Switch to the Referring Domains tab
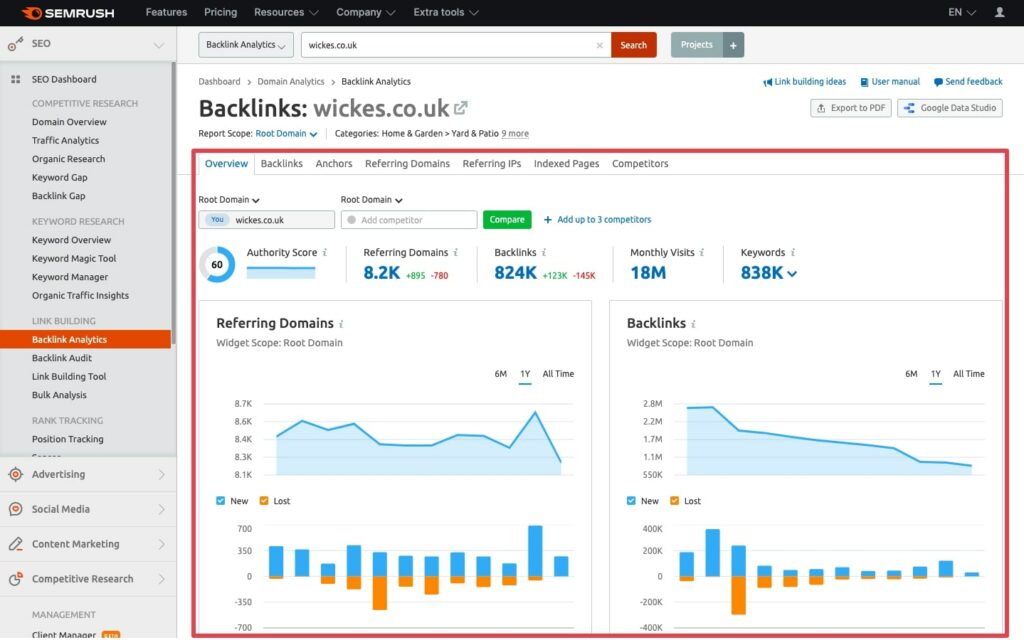1024x640 pixels. point(407,163)
